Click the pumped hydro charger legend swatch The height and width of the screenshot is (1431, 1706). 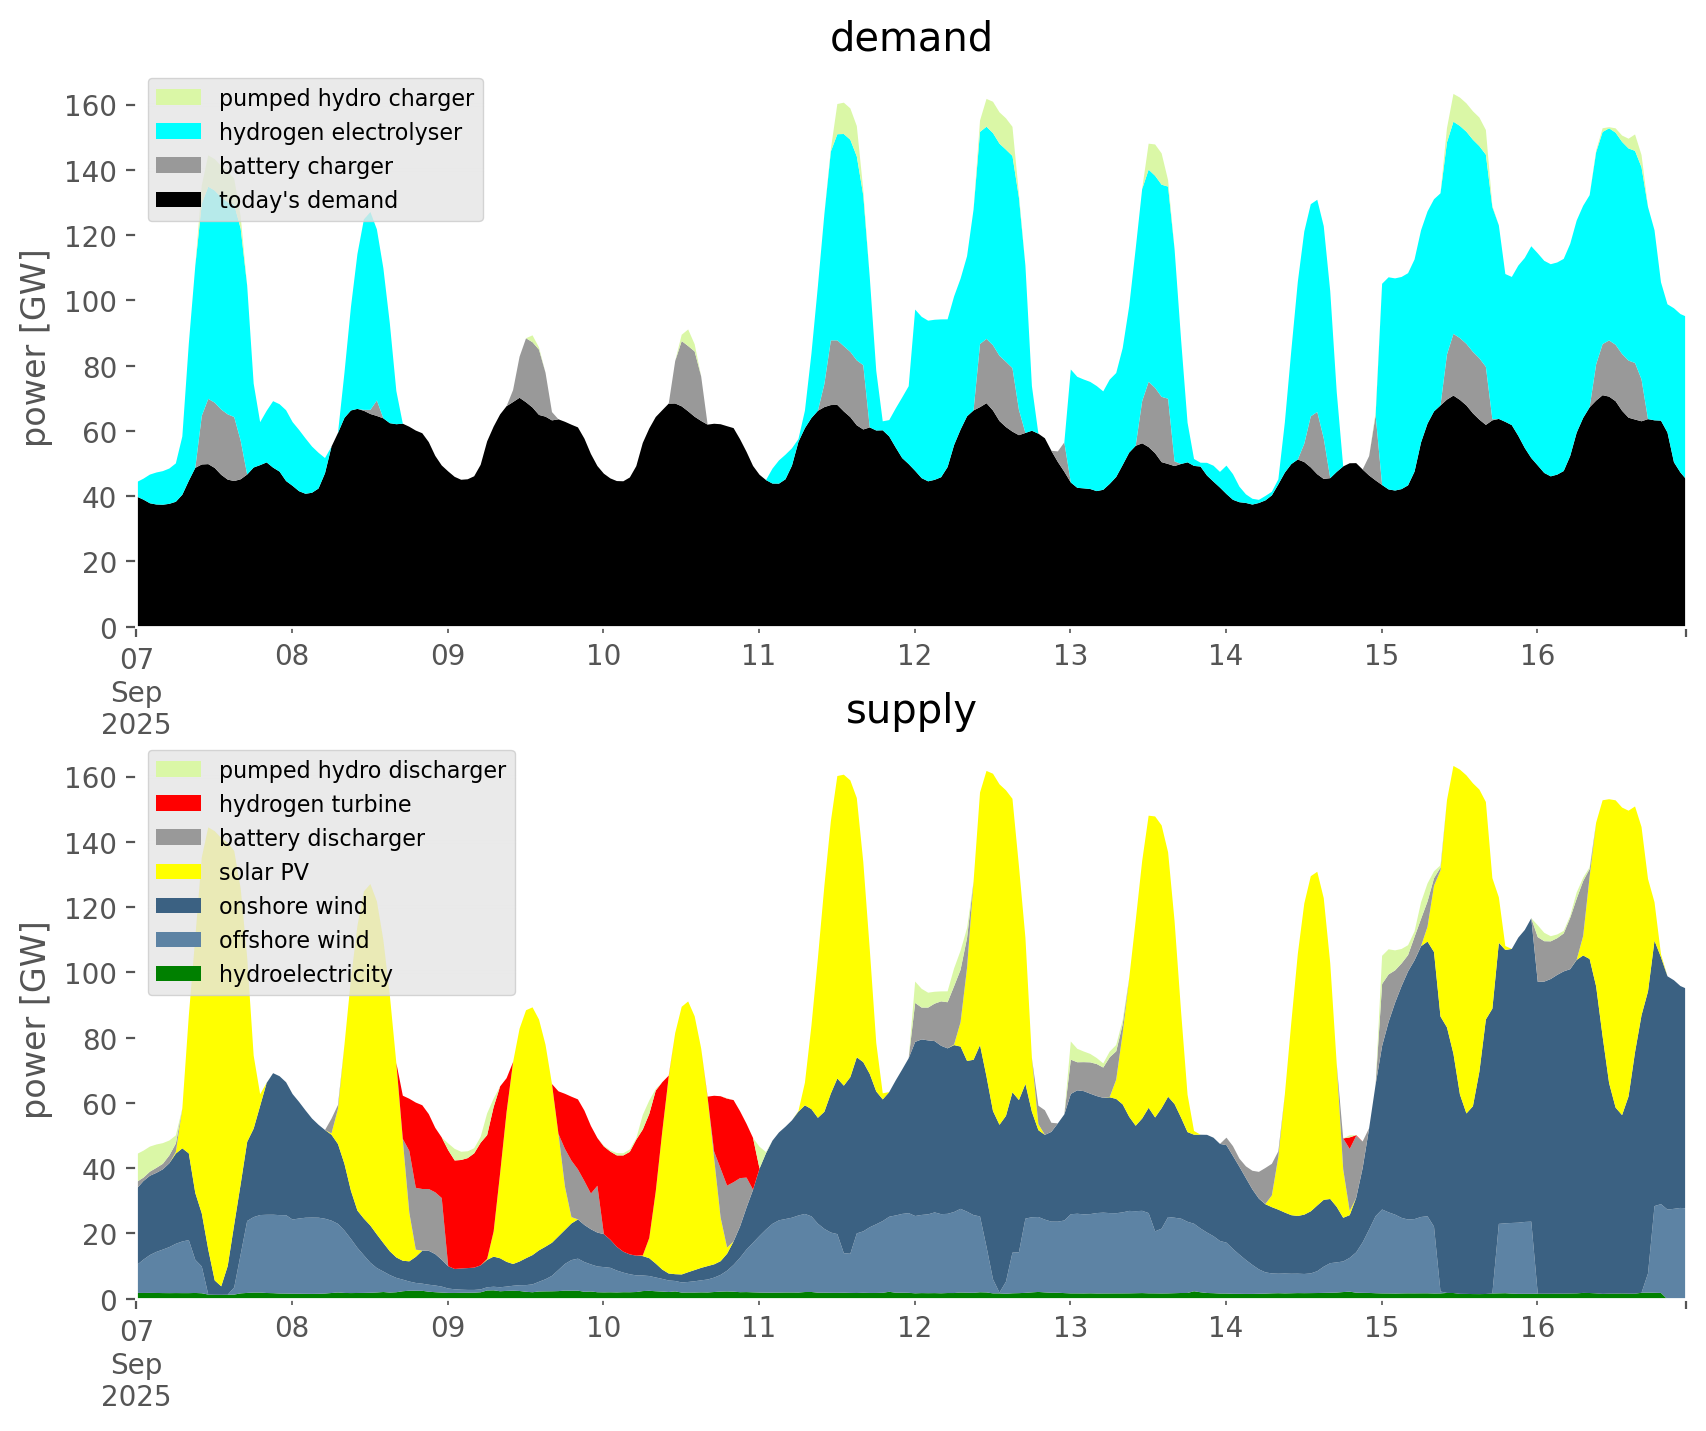pyautogui.click(x=179, y=98)
